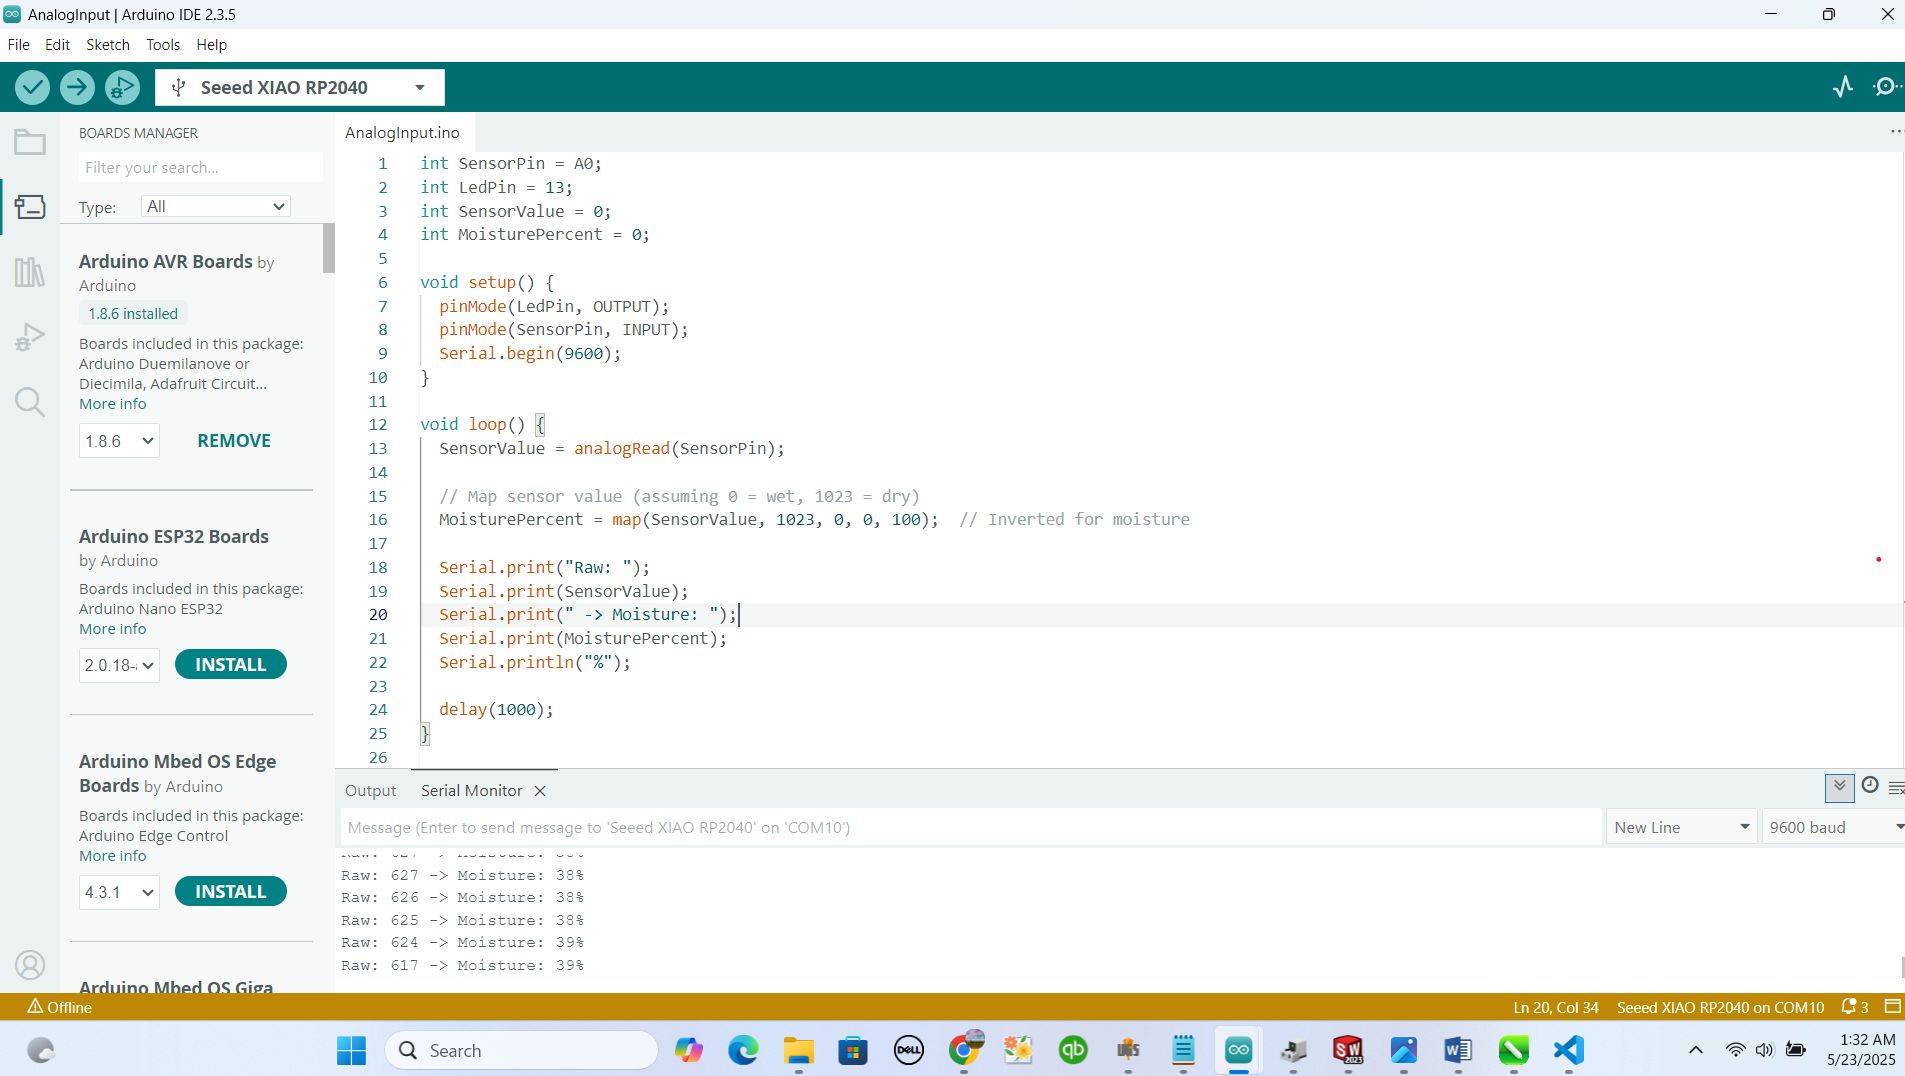Open the Search sidebar magnifier icon

pyautogui.click(x=30, y=402)
